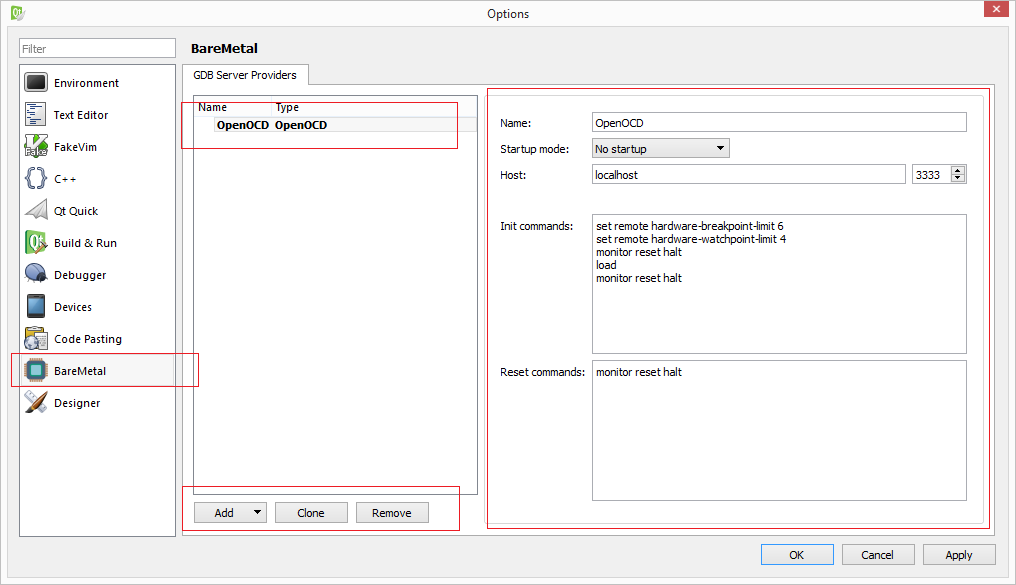This screenshot has height=585, width=1016.
Task: Click the Host field containing localhost
Action: coord(748,175)
